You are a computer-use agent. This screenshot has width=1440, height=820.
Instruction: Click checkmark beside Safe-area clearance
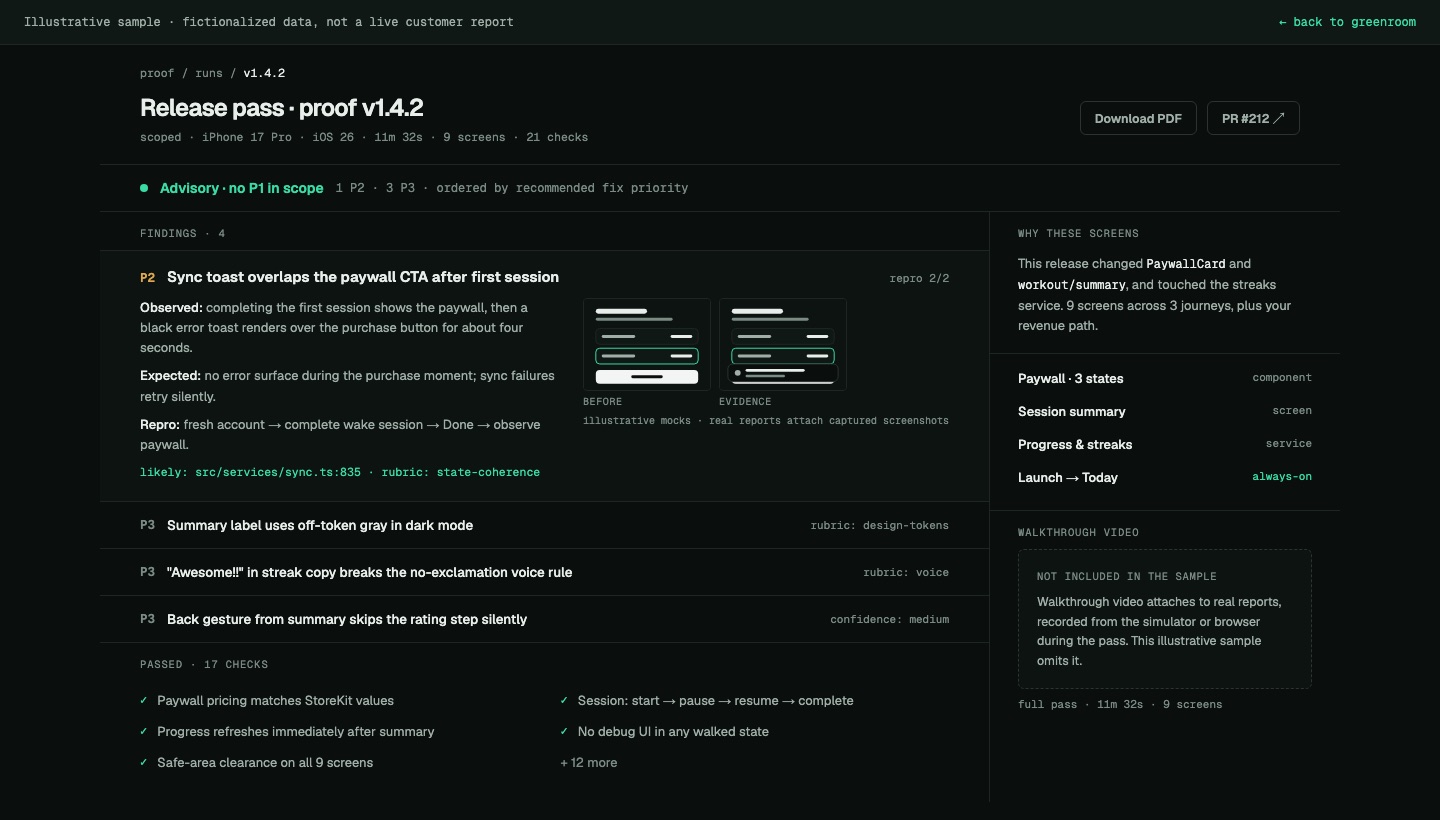(144, 763)
